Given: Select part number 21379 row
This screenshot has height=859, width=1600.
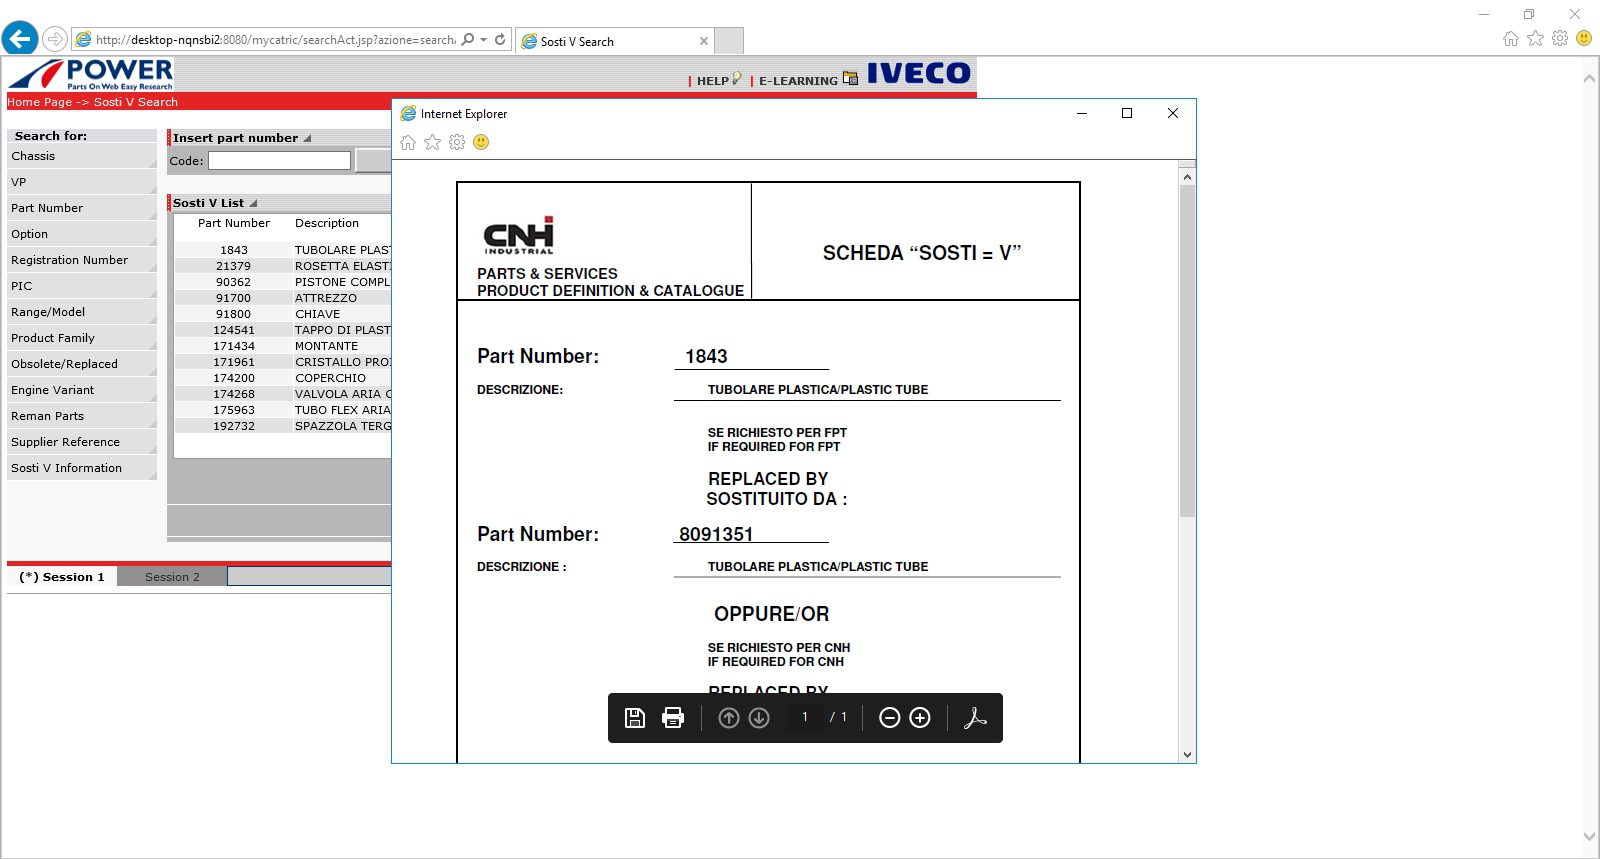Looking at the screenshot, I should click(x=283, y=266).
